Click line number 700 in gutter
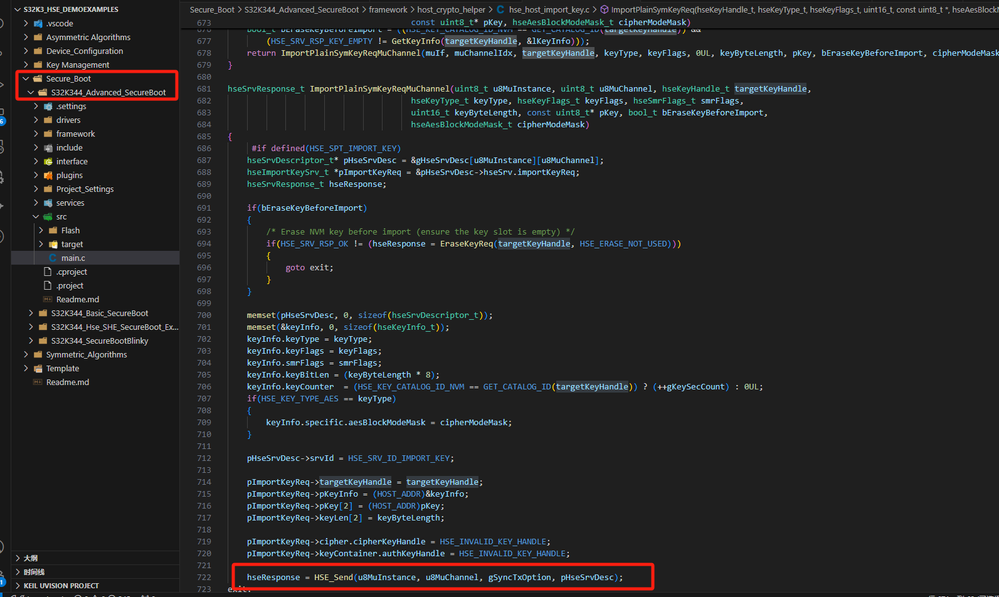This screenshot has width=999, height=597. pyautogui.click(x=204, y=315)
